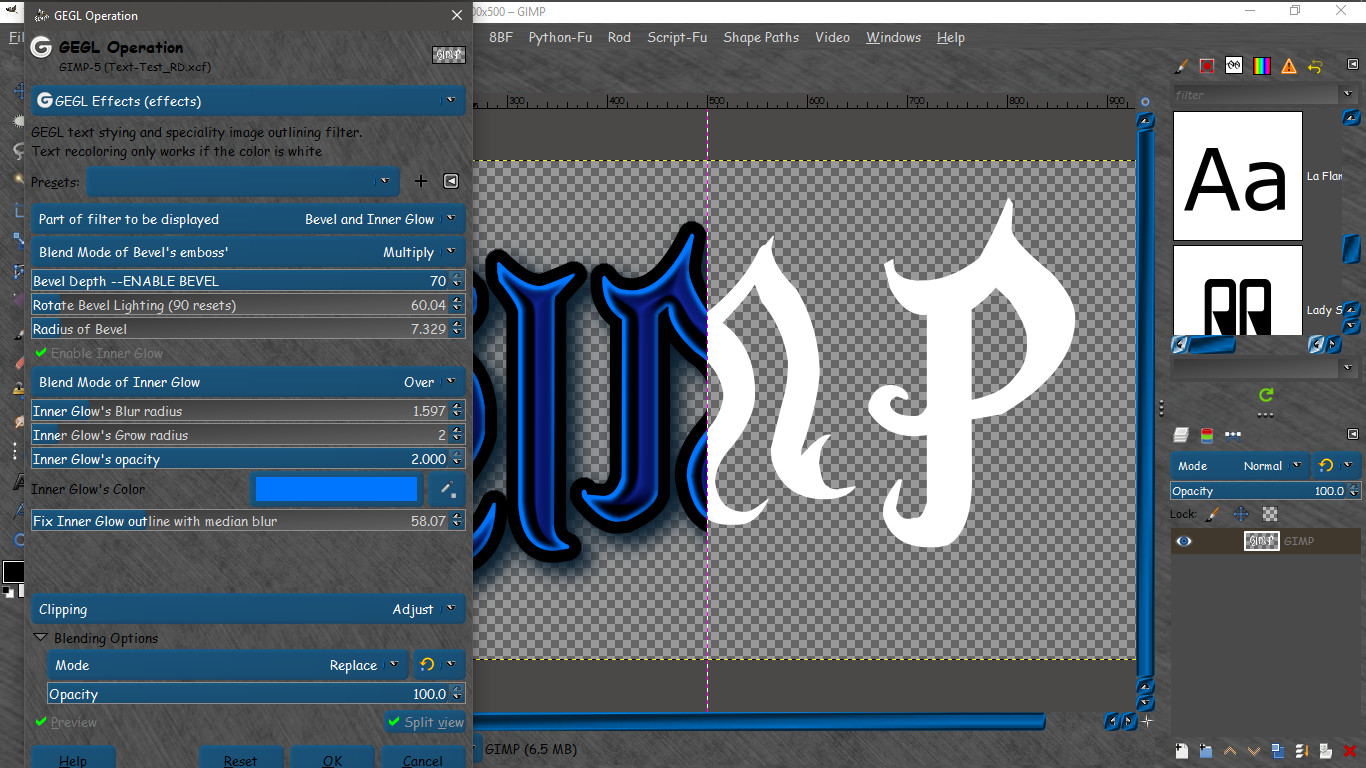
Task: Open the Script-Fu menu
Action: [677, 37]
